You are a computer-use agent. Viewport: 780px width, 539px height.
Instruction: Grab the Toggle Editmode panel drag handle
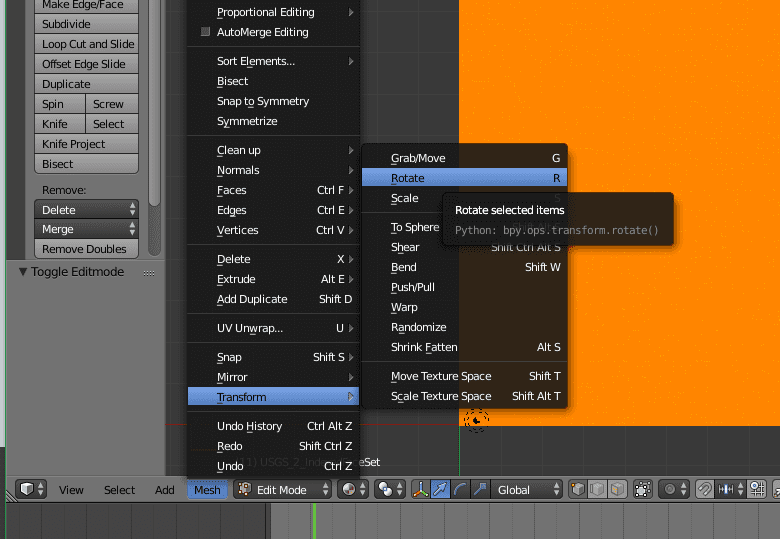point(149,273)
